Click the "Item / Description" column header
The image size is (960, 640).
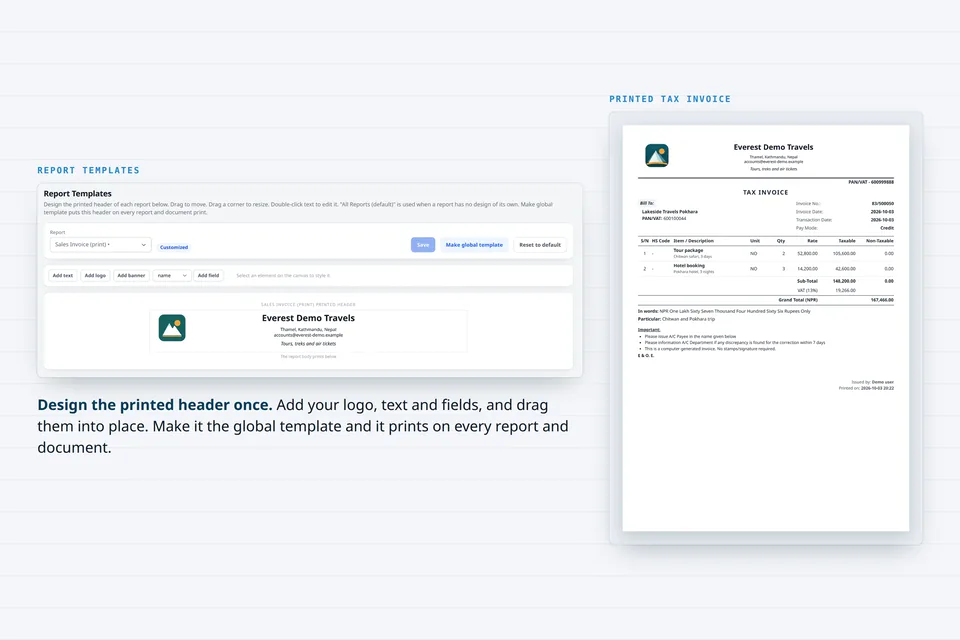[694, 241]
